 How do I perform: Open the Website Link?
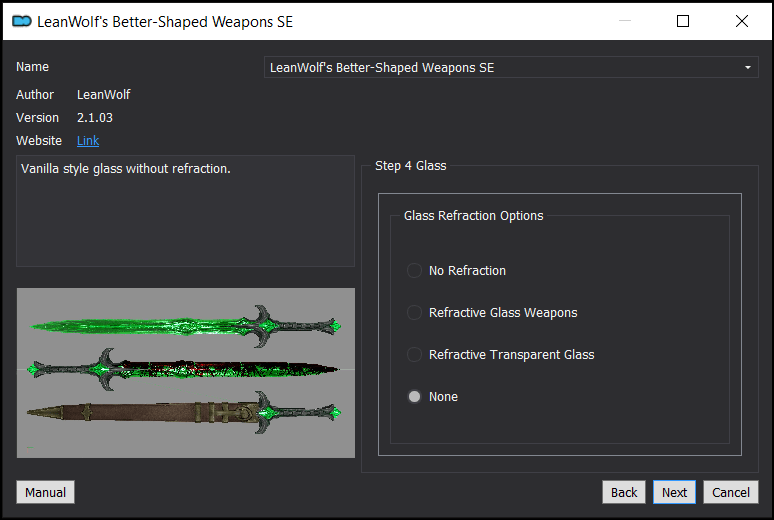pos(88,141)
